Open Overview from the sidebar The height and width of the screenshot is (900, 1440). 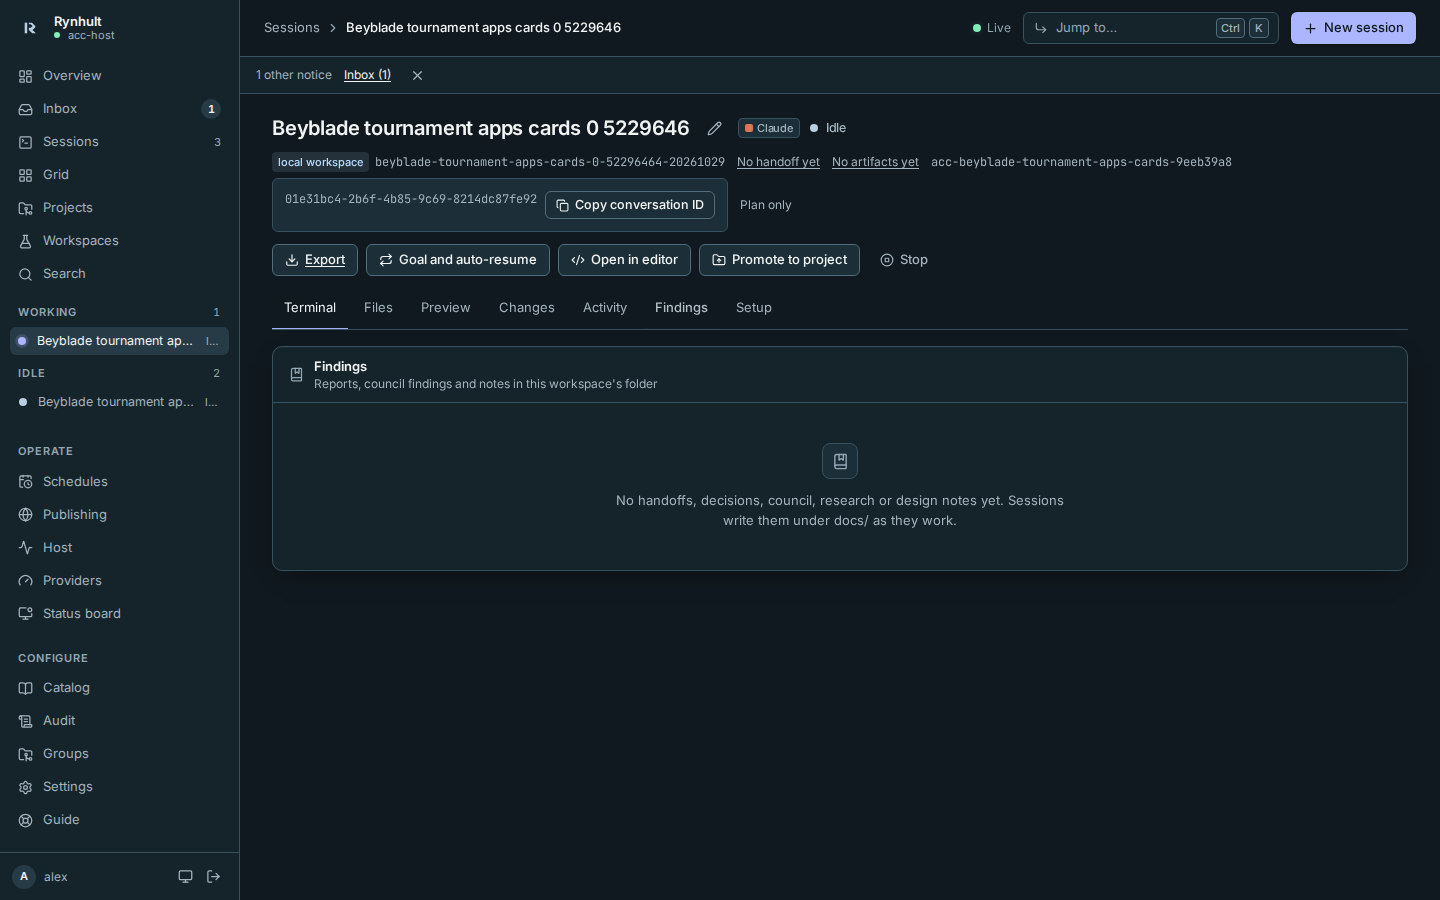click(x=119, y=76)
